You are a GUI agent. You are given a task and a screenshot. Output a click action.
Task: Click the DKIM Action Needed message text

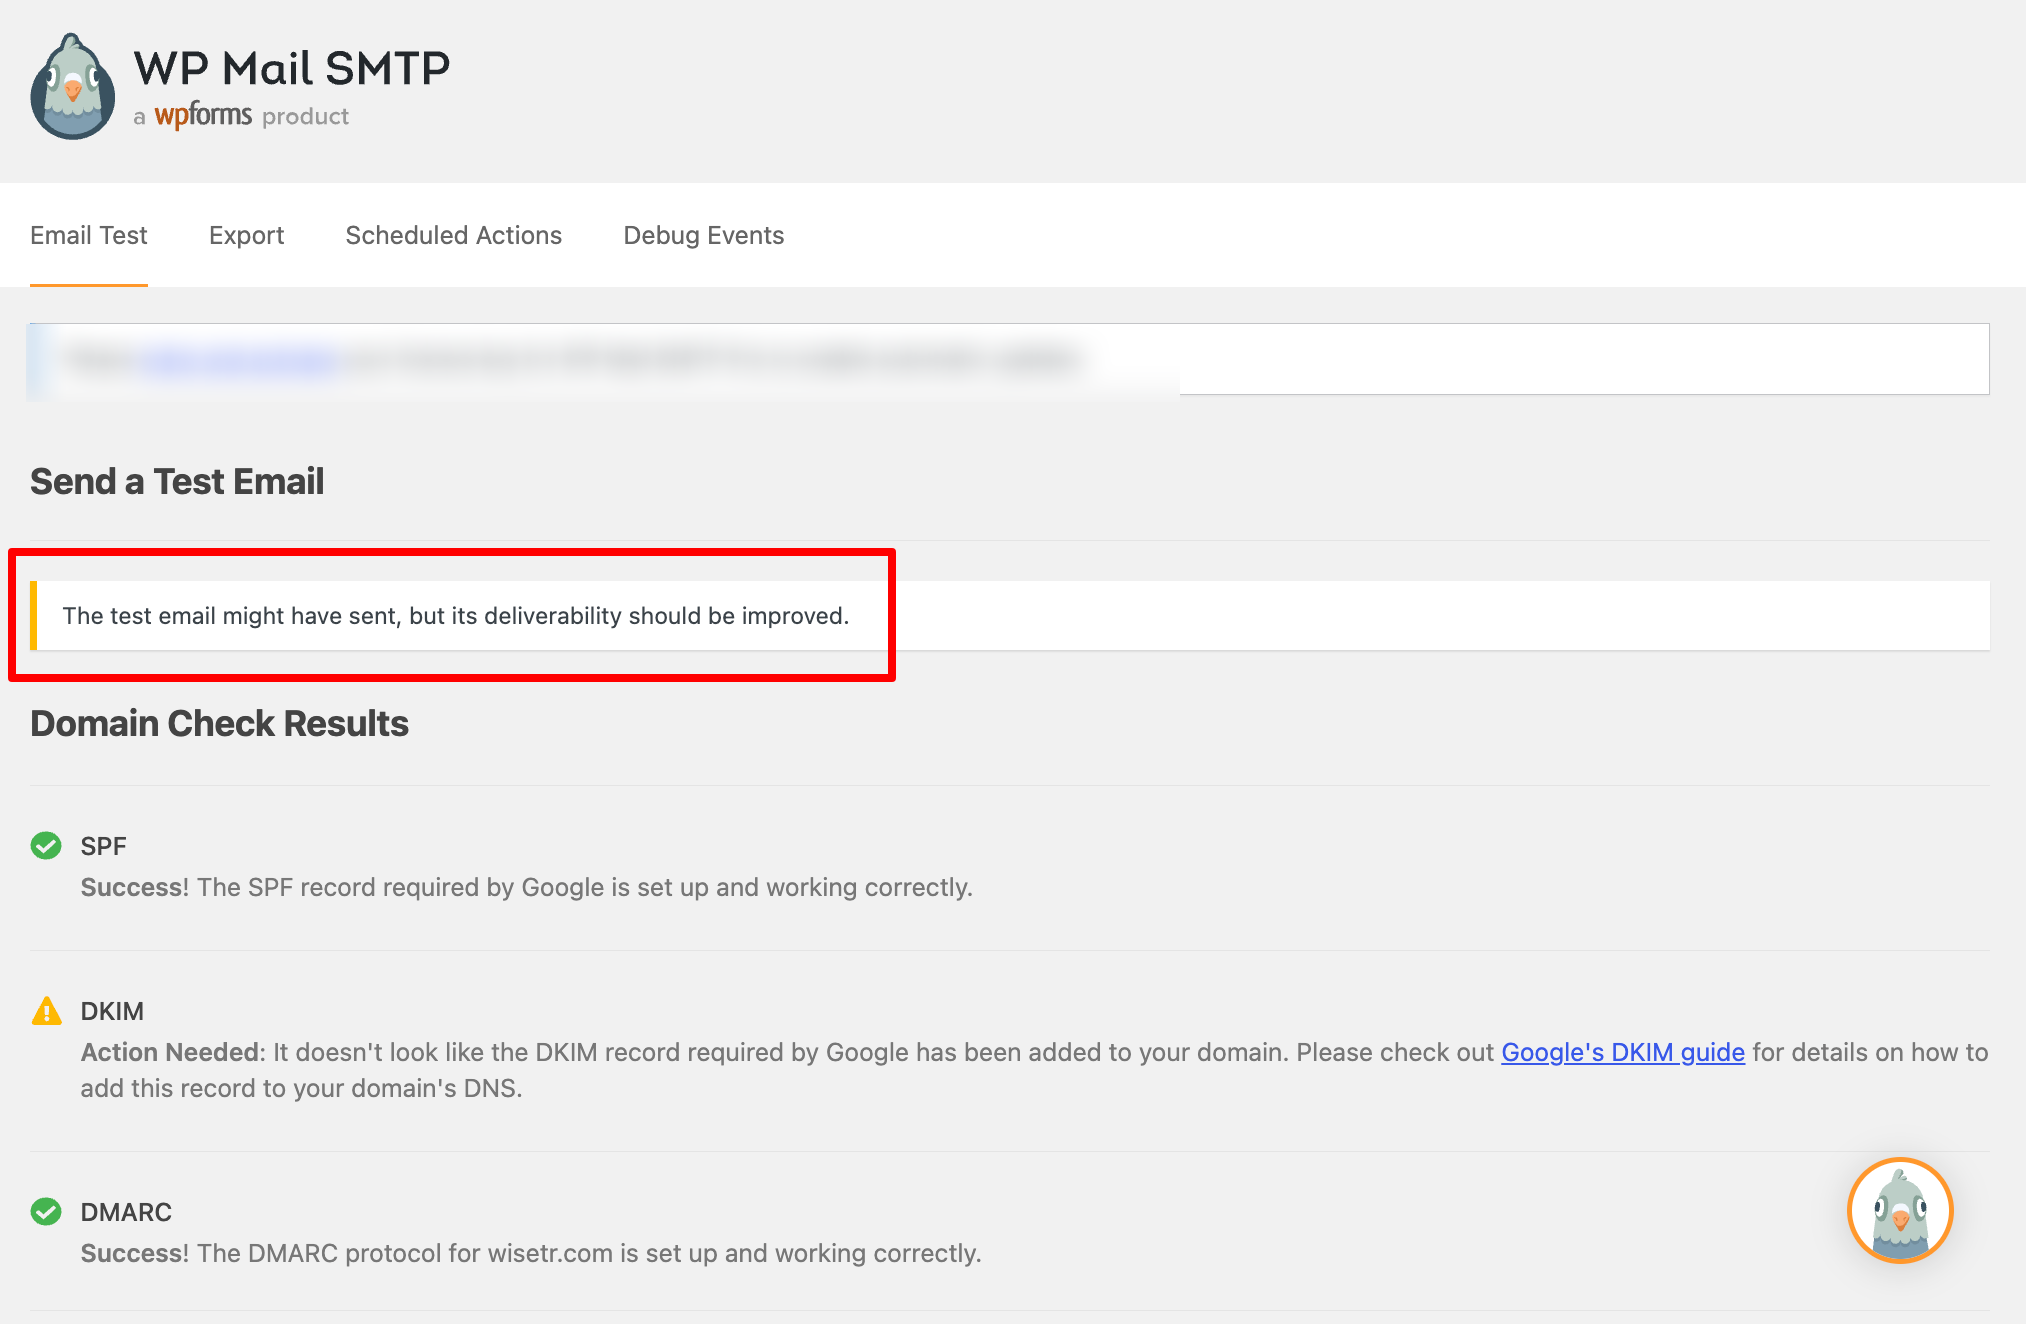(x=1035, y=1070)
